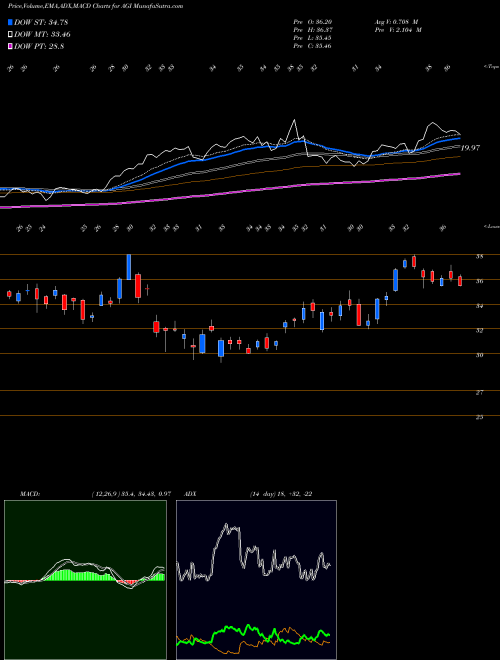Click the ADX values '(14 day) 18, +32, -22'

[x=281, y=494]
